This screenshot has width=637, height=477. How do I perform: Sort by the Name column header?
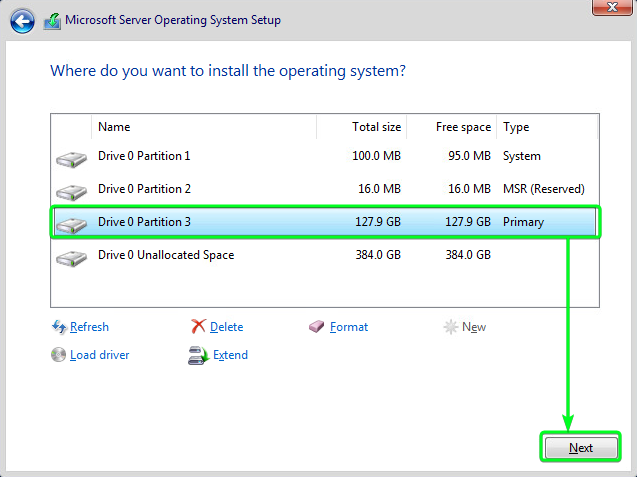(x=204, y=127)
